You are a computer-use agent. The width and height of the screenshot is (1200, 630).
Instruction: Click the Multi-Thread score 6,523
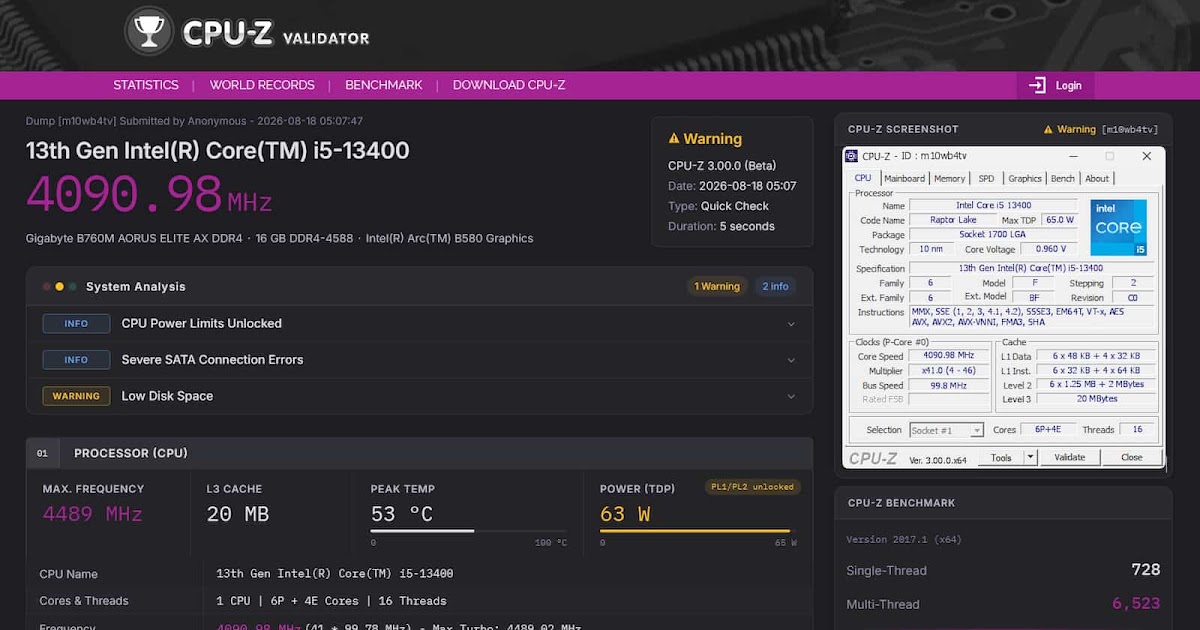tap(1136, 604)
